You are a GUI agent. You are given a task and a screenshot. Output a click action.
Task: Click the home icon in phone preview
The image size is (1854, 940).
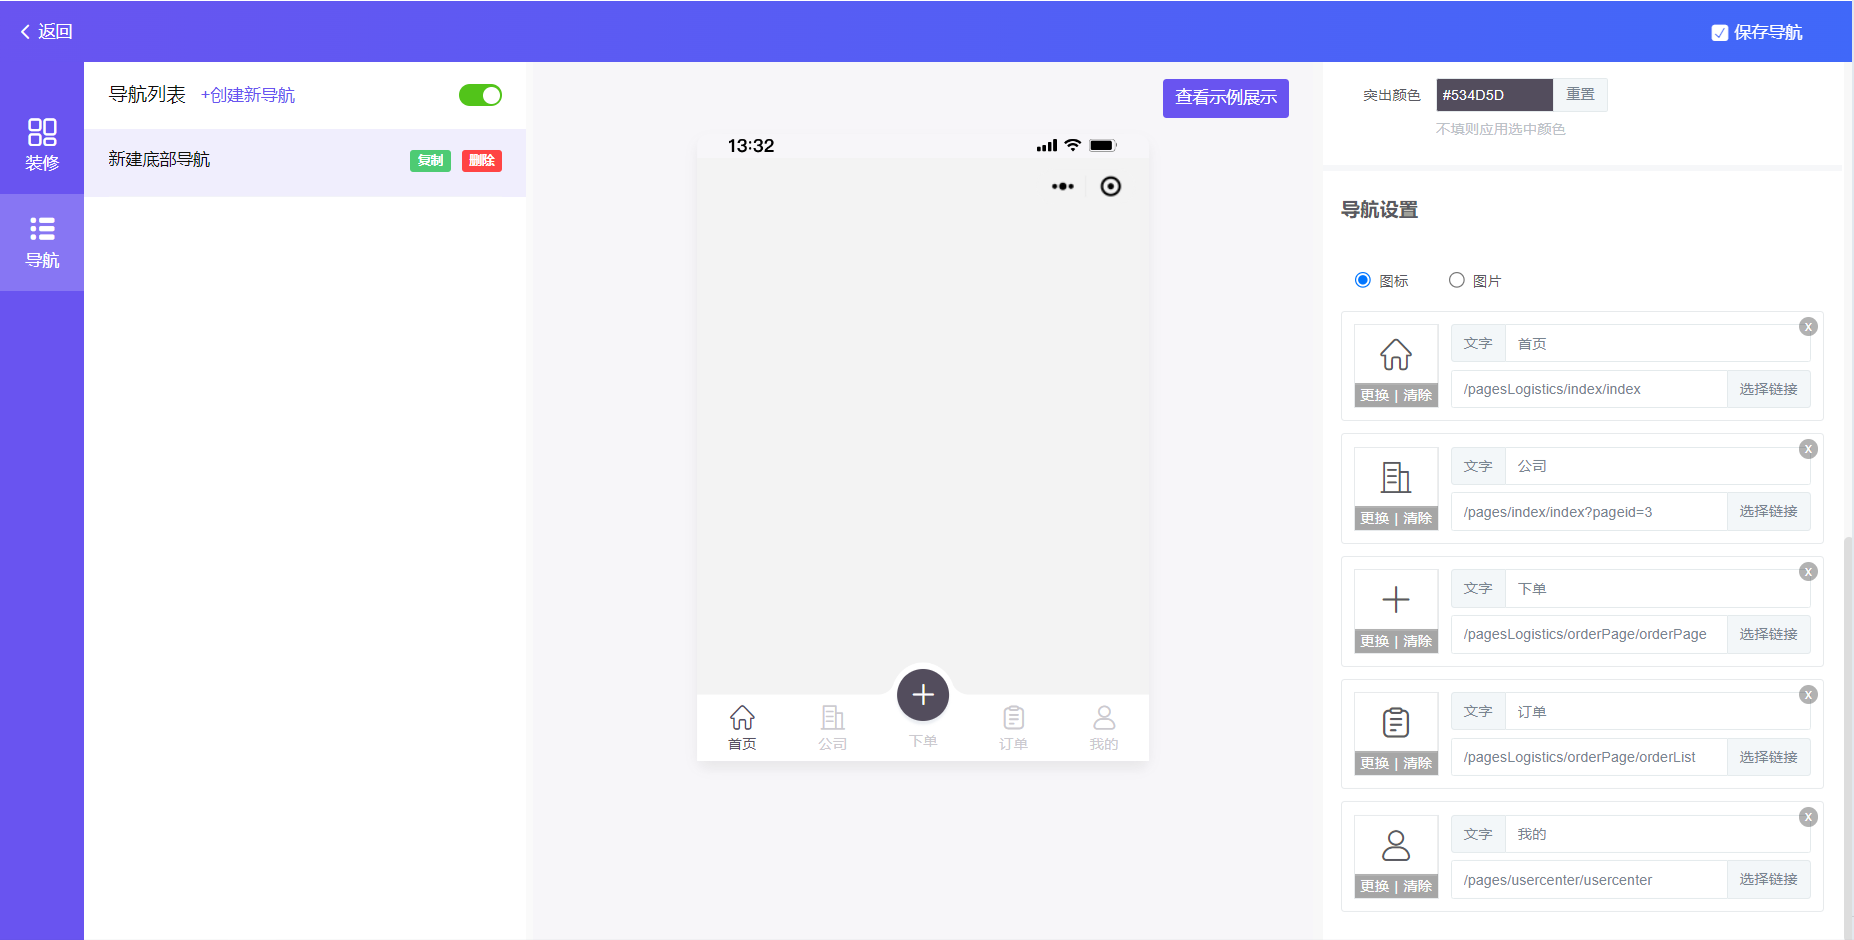[x=742, y=718]
